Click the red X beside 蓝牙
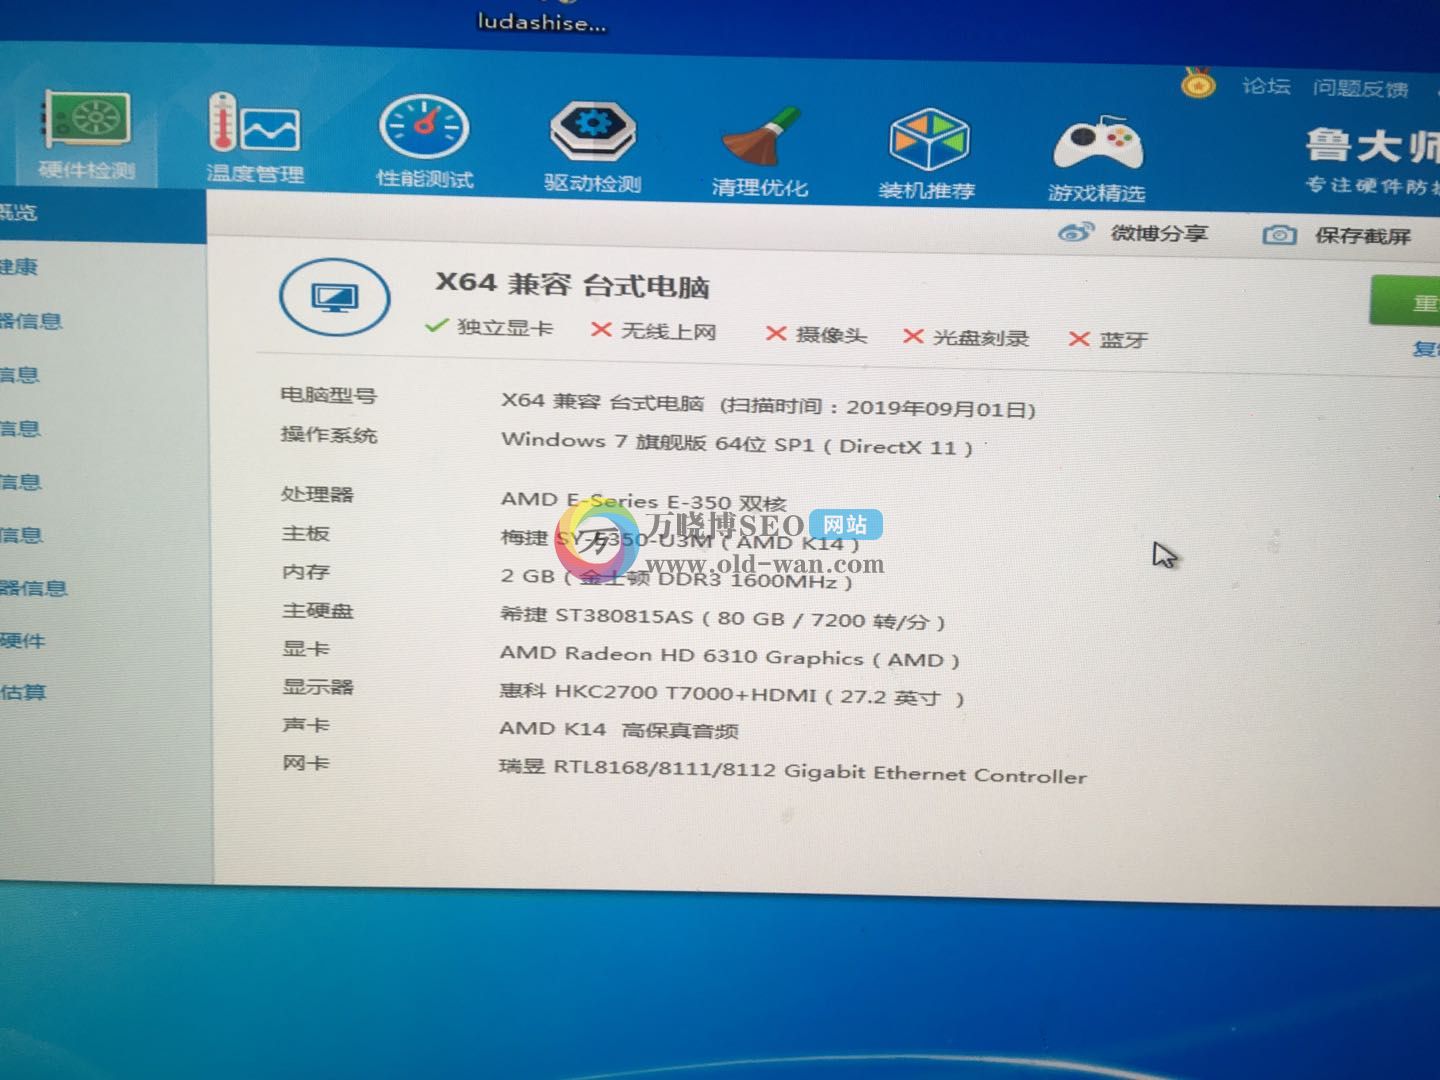The width and height of the screenshot is (1440, 1080). coord(1081,340)
